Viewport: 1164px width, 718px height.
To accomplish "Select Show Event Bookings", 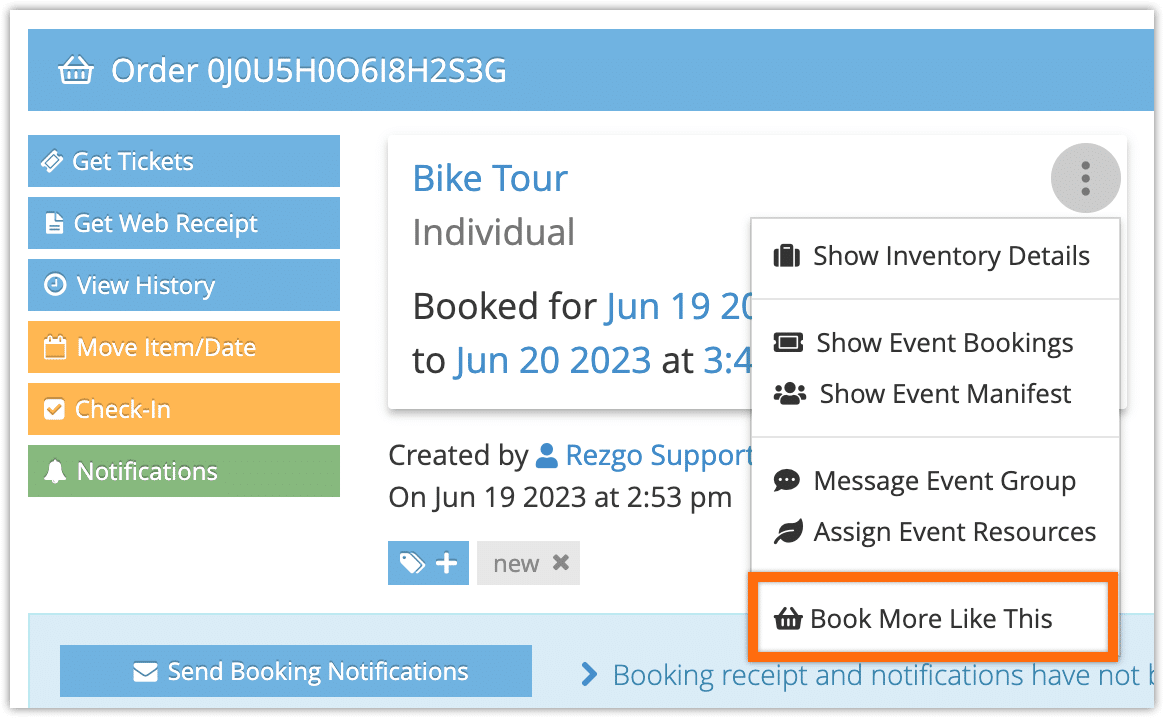I will pos(935,343).
